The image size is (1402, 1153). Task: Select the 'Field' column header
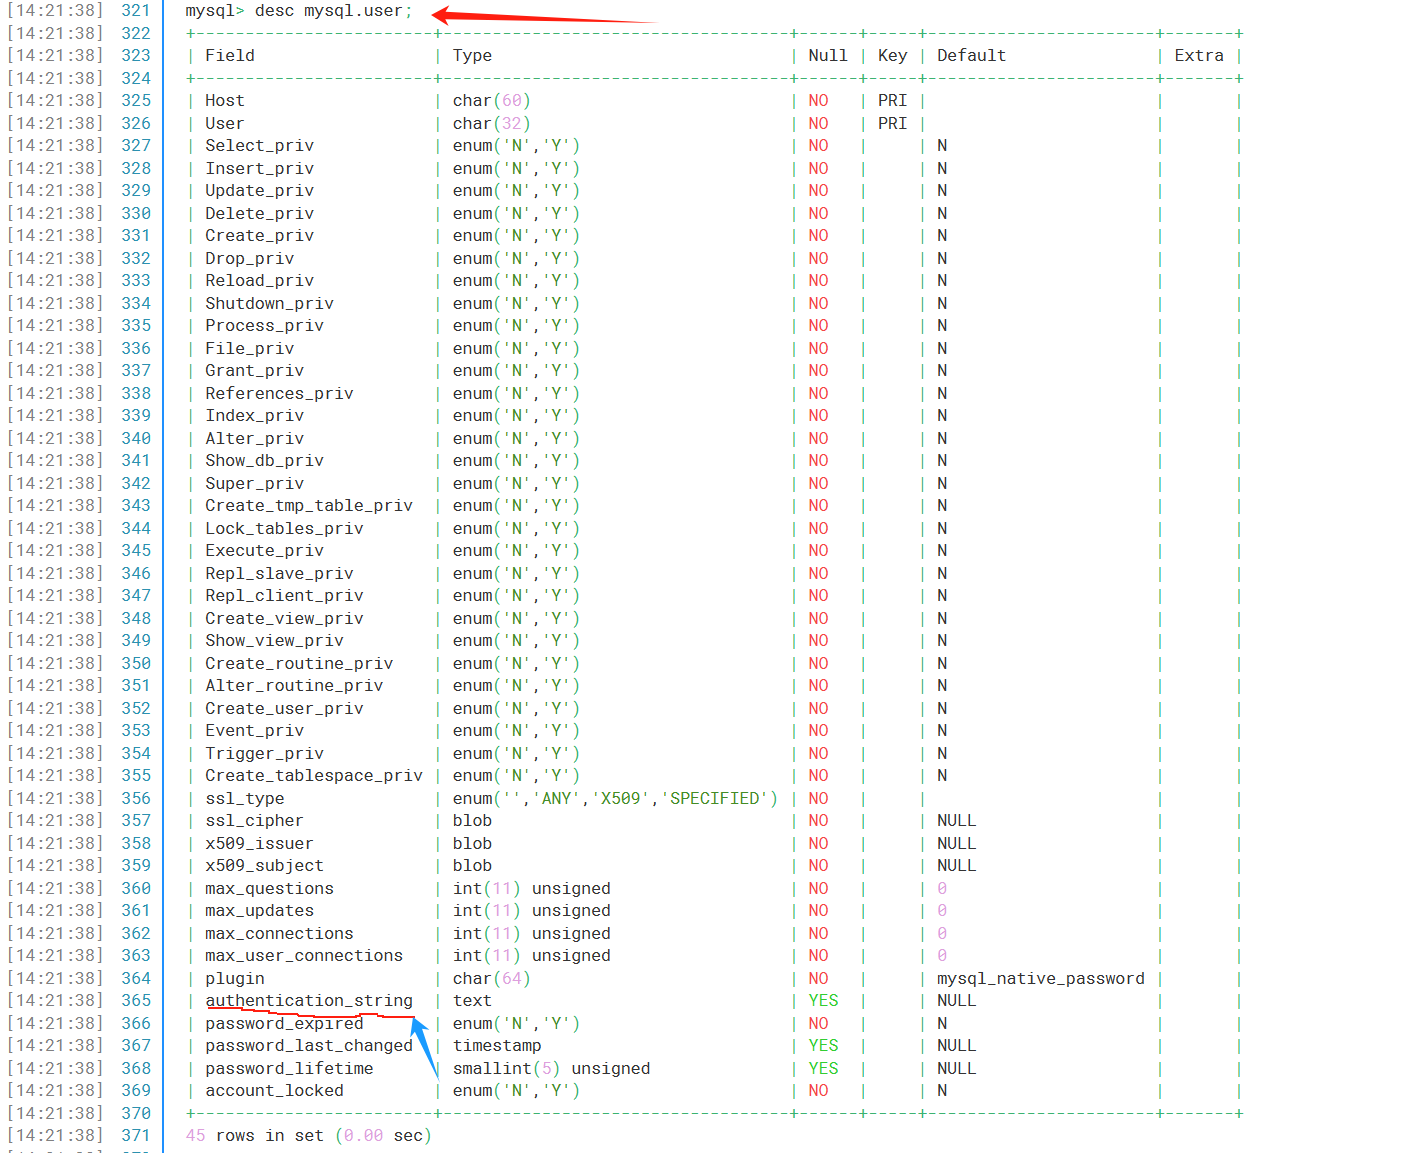tap(230, 56)
